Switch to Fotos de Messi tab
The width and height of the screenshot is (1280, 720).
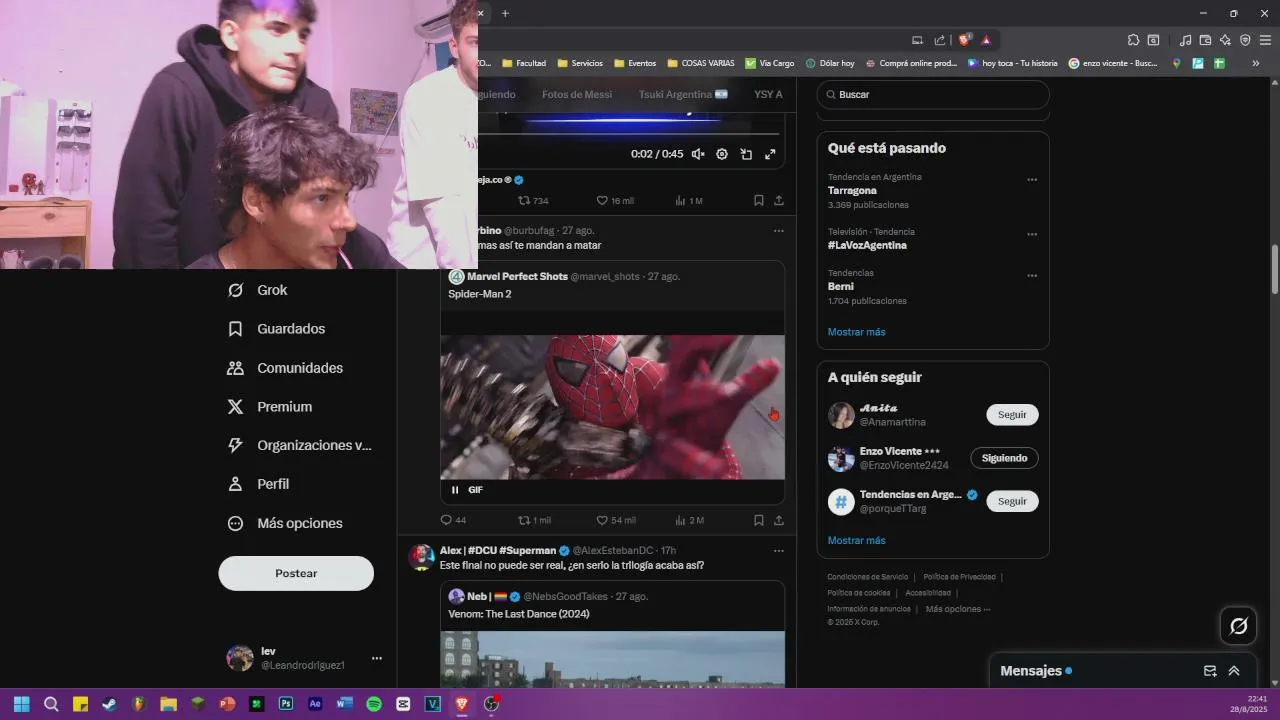click(x=577, y=94)
